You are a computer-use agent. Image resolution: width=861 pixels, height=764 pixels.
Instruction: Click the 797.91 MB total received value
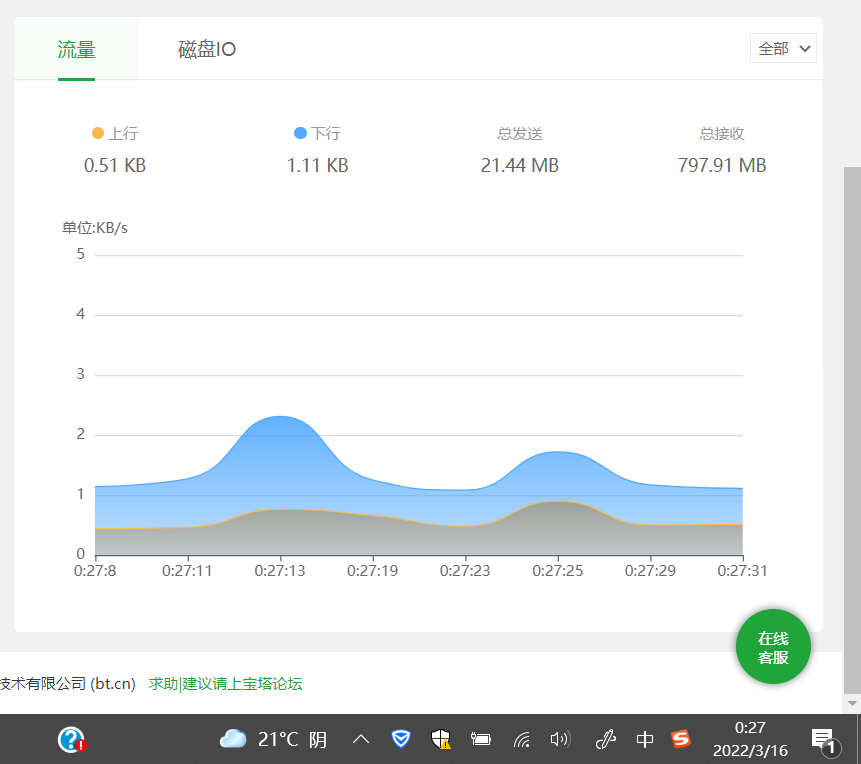722,165
